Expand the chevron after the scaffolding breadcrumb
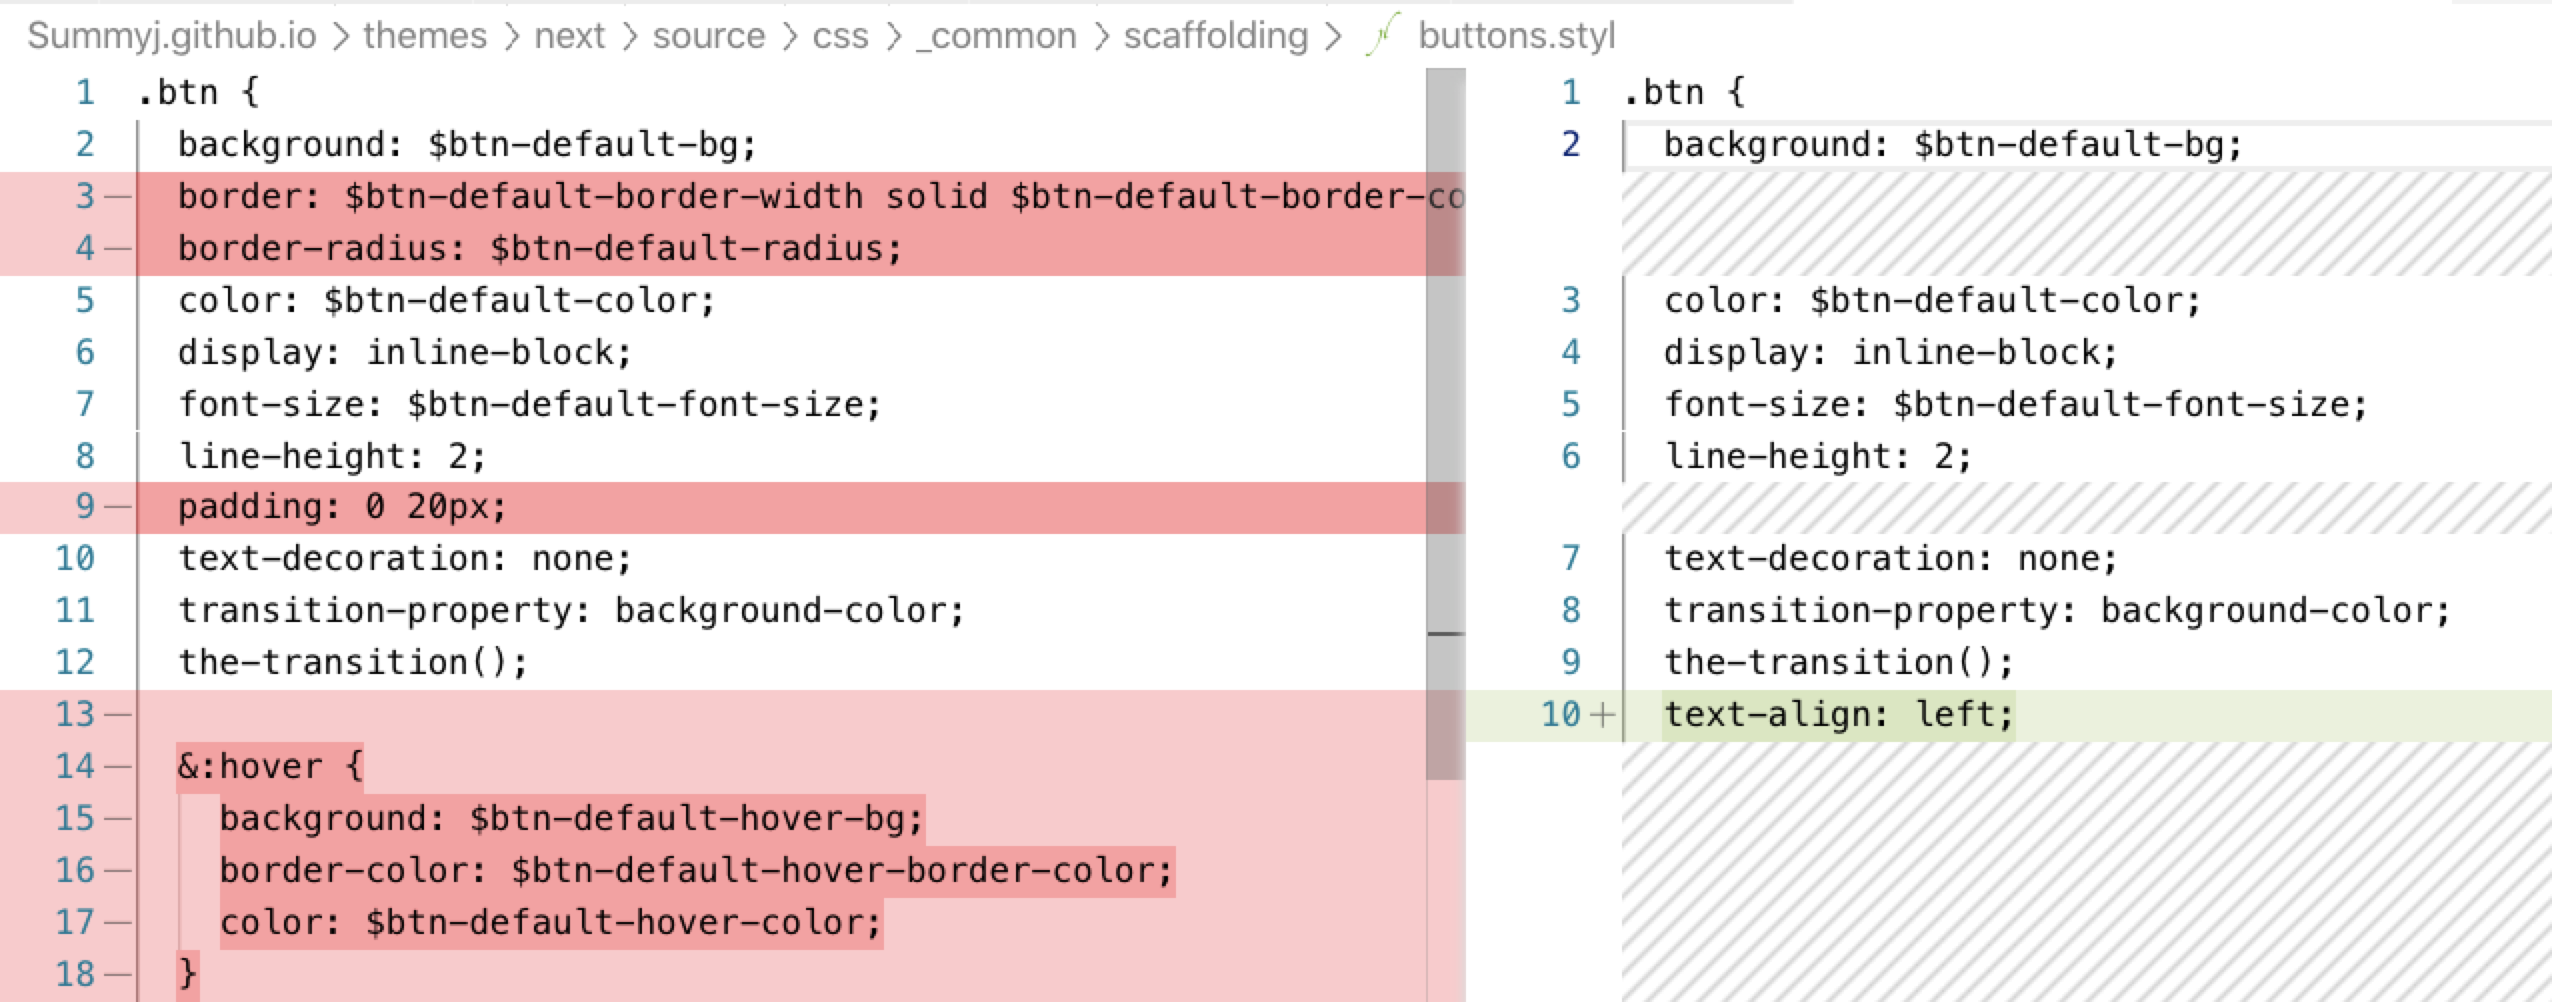The image size is (2552, 1002). pos(1332,36)
